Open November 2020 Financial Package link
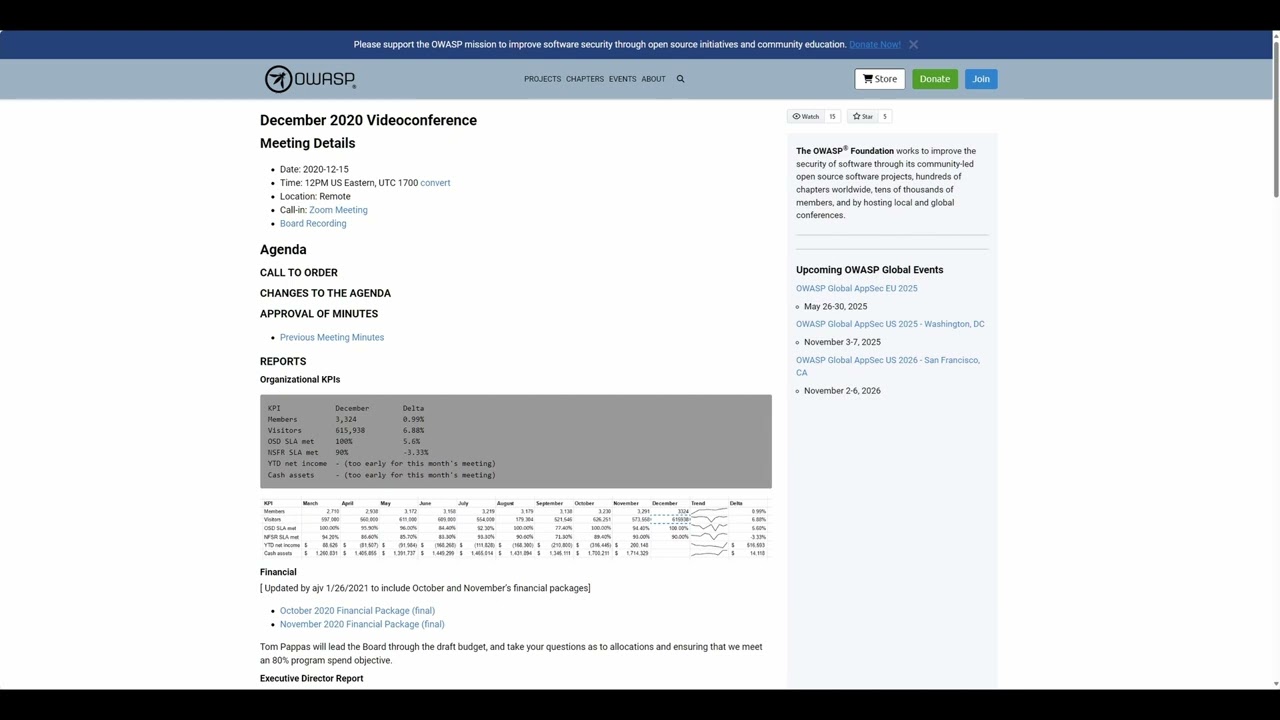 coord(362,624)
